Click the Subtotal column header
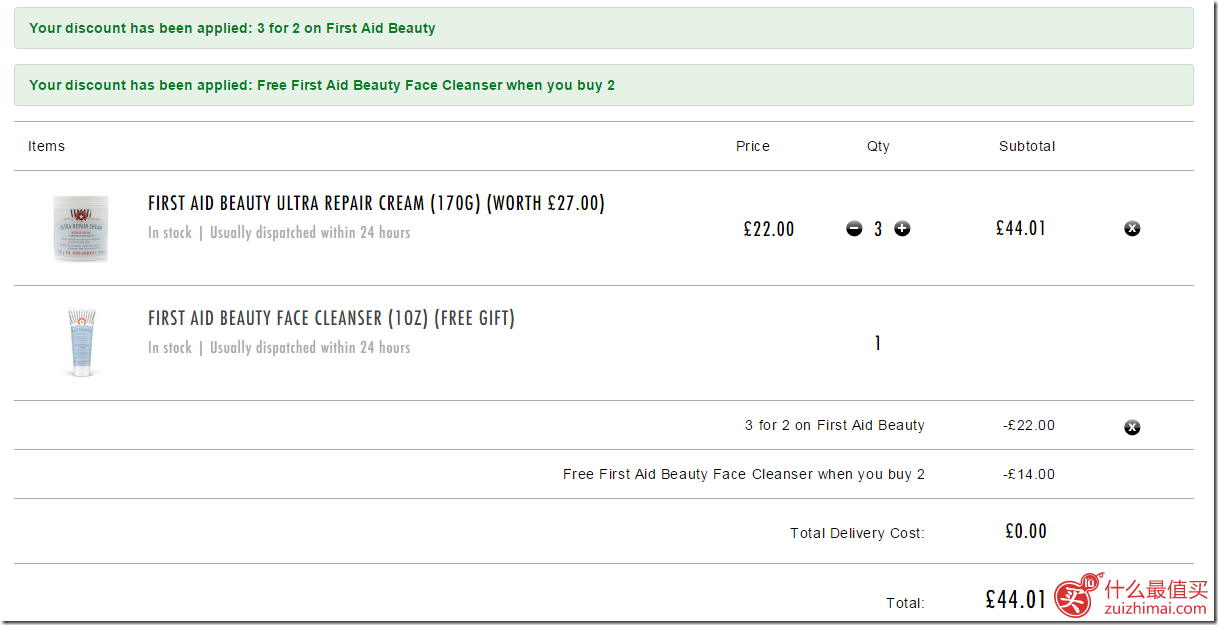Viewport: 1218px width, 625px height. tap(1027, 146)
